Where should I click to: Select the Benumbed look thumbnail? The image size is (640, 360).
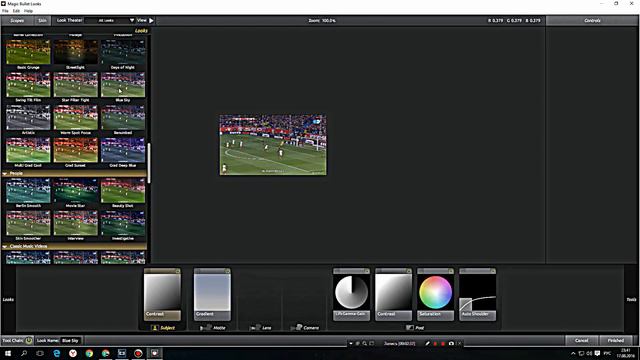click(x=123, y=118)
